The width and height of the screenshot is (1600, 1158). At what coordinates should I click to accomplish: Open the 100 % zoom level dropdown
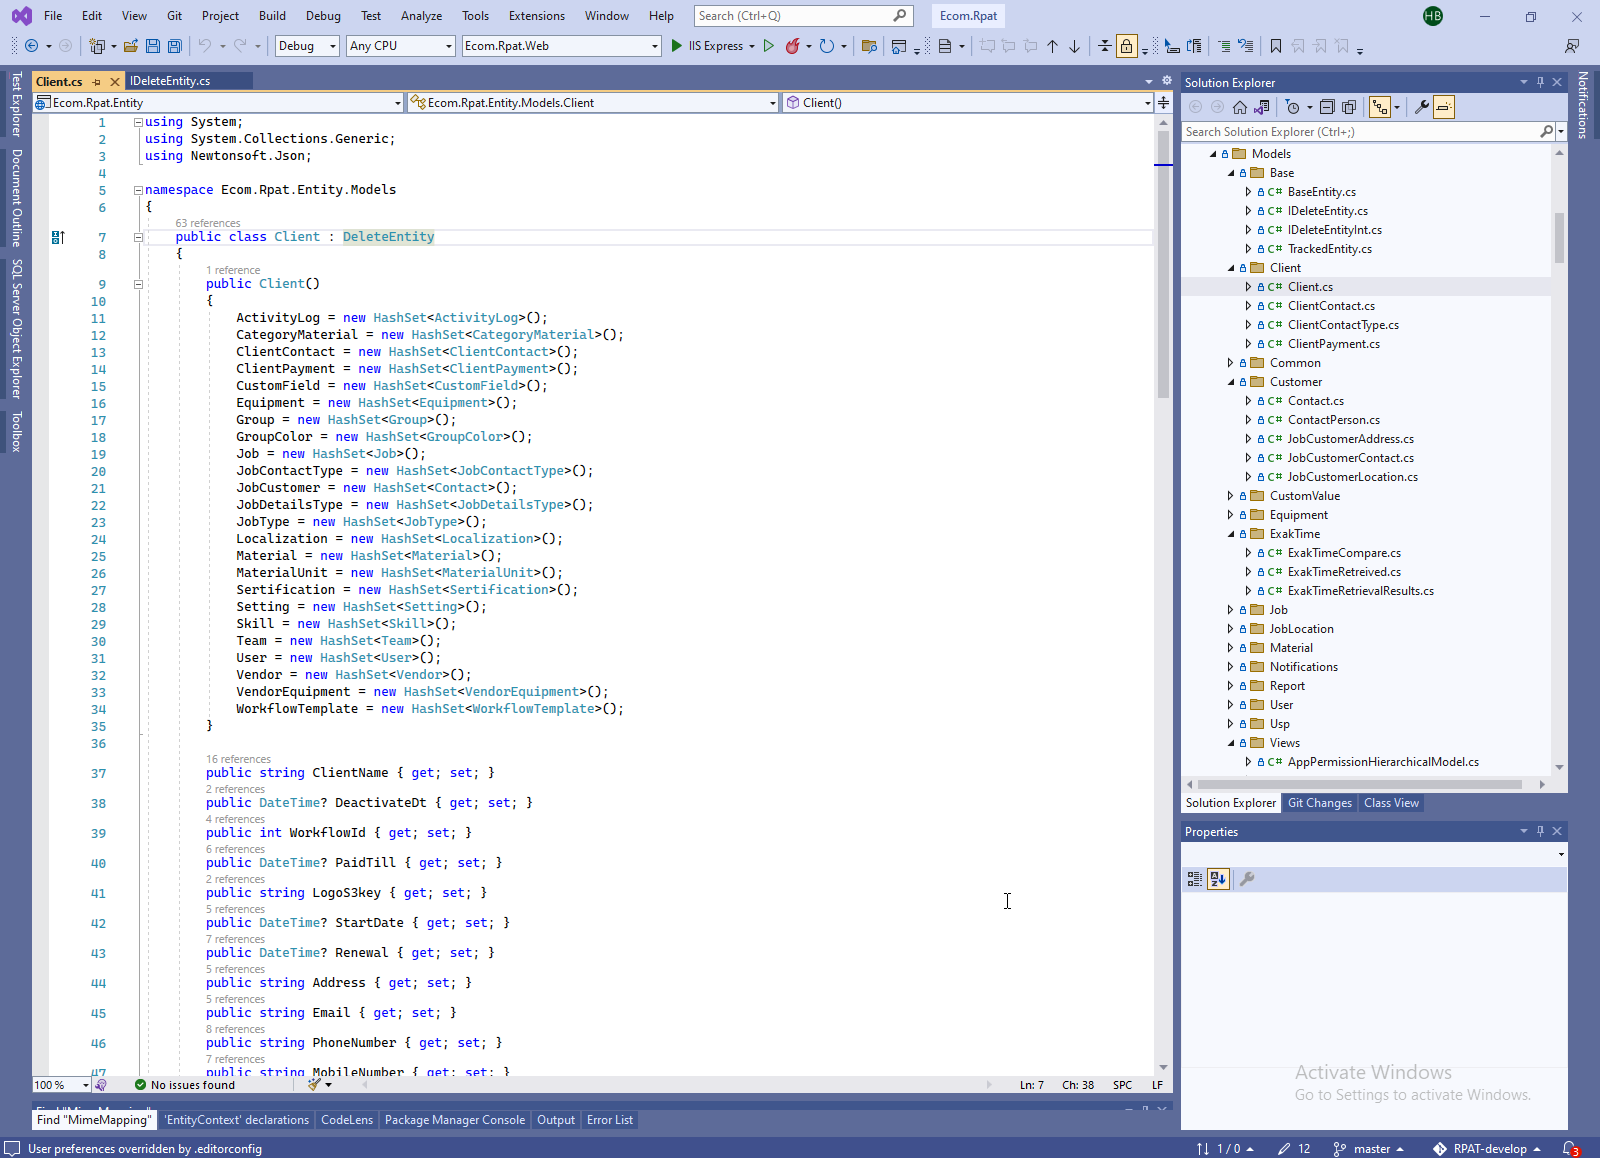pos(61,1085)
